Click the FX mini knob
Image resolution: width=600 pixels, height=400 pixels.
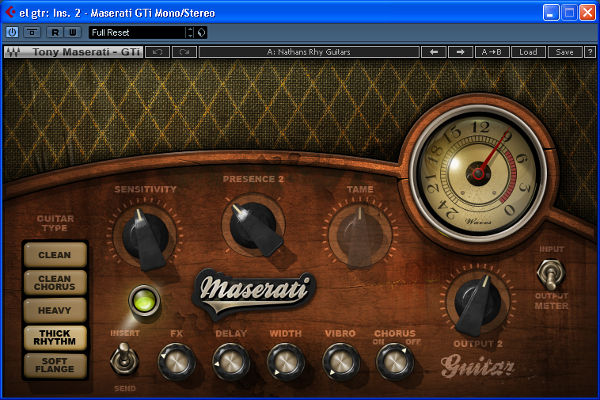pyautogui.click(x=176, y=362)
